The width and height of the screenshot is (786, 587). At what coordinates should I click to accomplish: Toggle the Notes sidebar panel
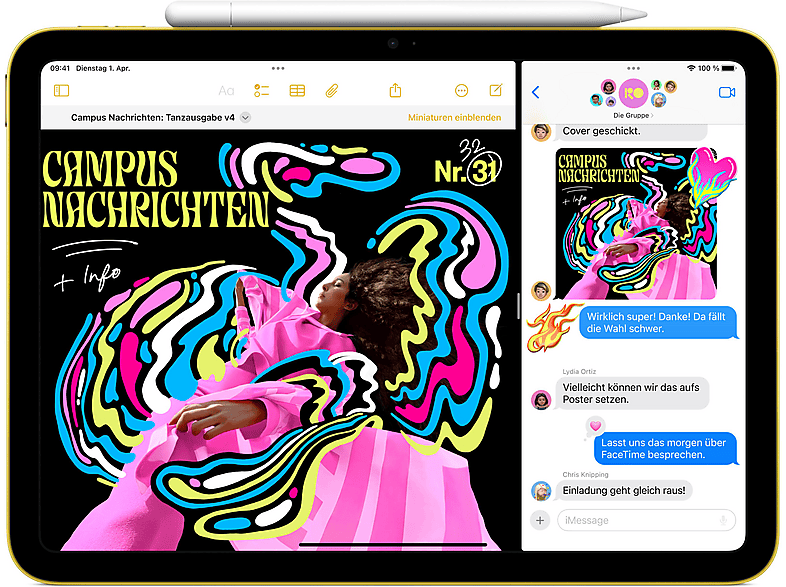click(62, 91)
